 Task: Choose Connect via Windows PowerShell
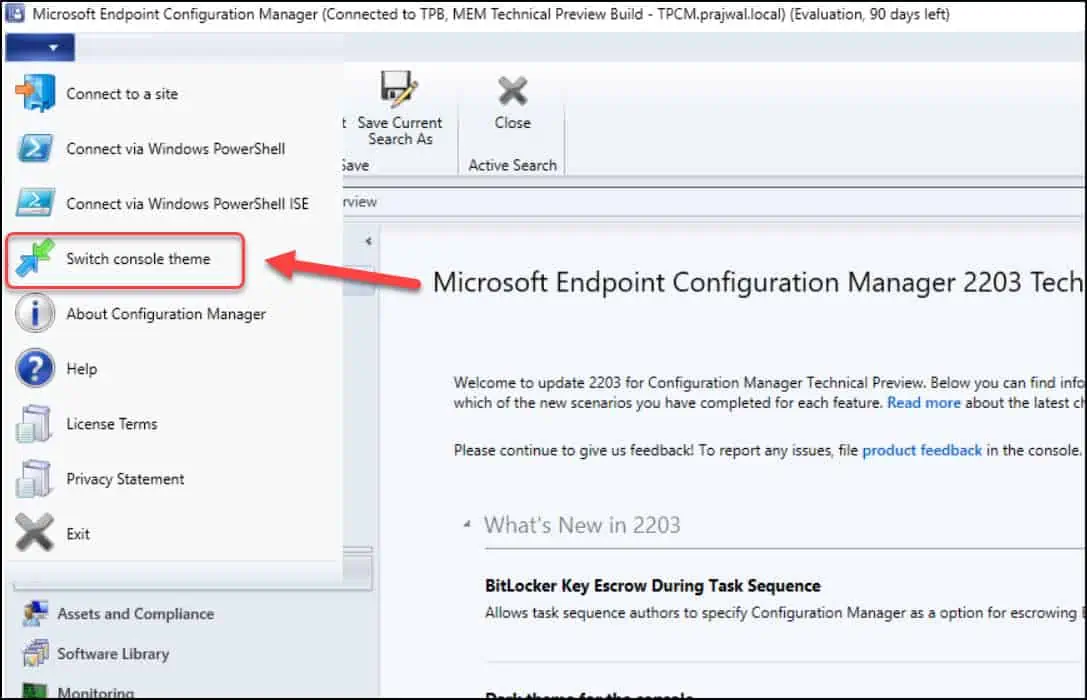[x=175, y=148]
